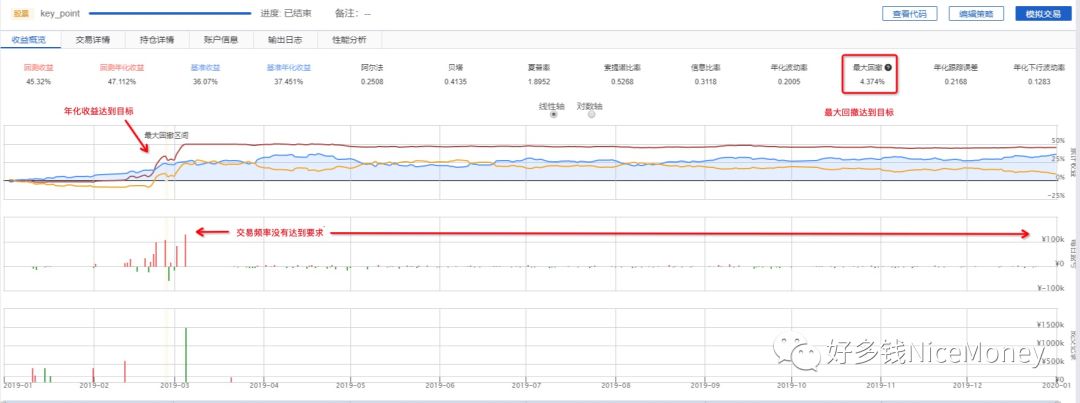Show the 输出日志 tab
Screen dimensions: 1080x403
(x=285, y=39)
